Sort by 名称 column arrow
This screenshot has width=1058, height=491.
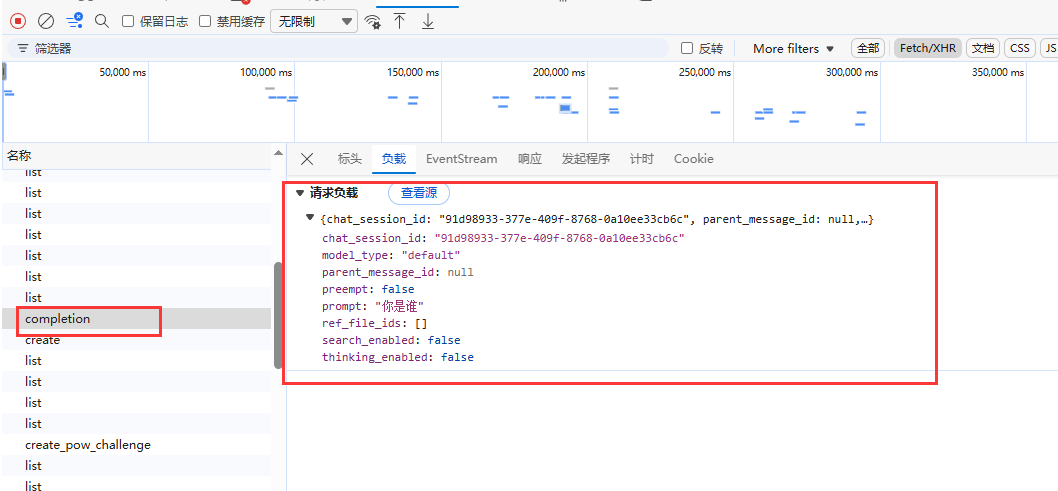278,153
